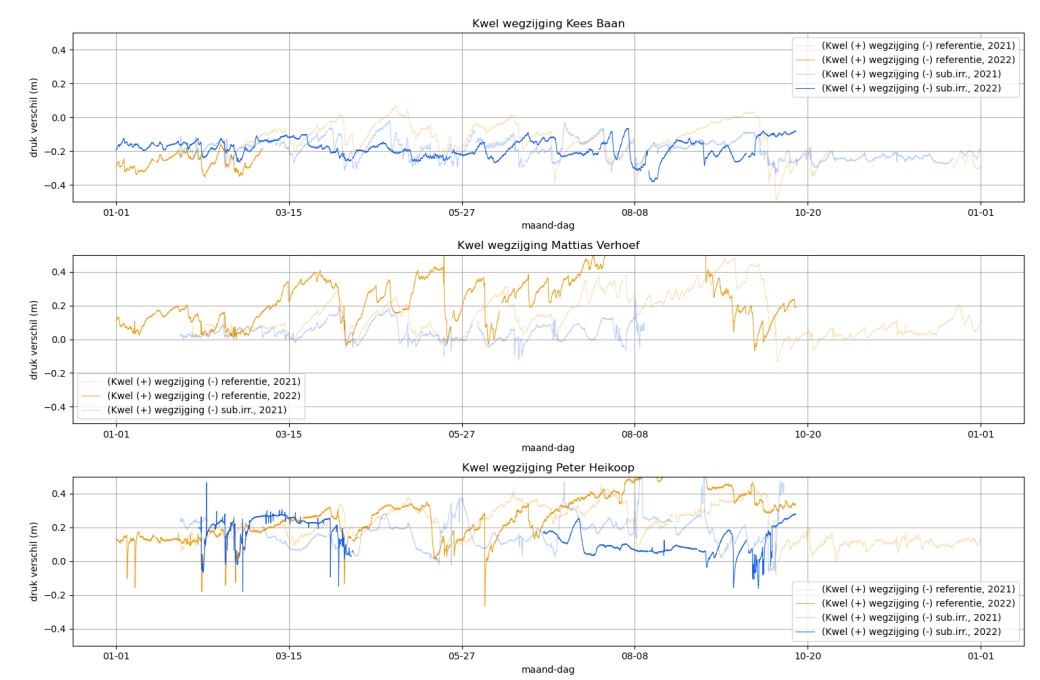
Task: Click the 'Kwel wegzijging Peter Heikoop' chart title
Action: click(548, 467)
